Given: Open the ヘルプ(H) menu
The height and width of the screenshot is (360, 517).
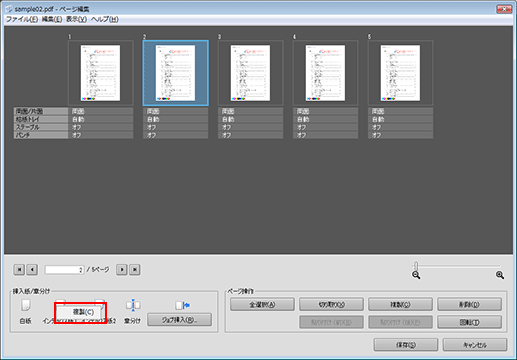Looking at the screenshot, I should (105, 19).
